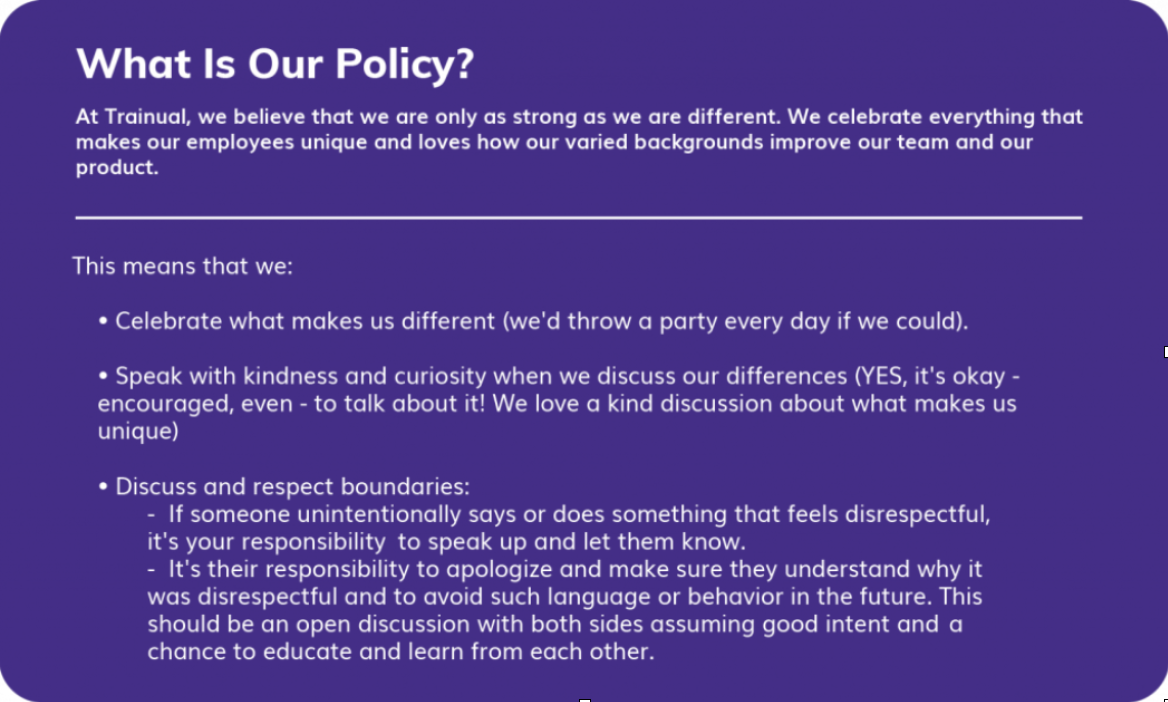Click the line starting "makes our employees unique"
Image resolution: width=1168 pixels, height=702 pixels.
[554, 142]
